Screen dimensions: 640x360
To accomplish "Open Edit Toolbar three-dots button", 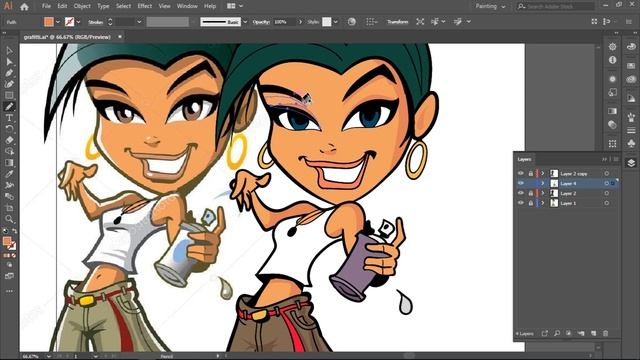I will click(9, 291).
